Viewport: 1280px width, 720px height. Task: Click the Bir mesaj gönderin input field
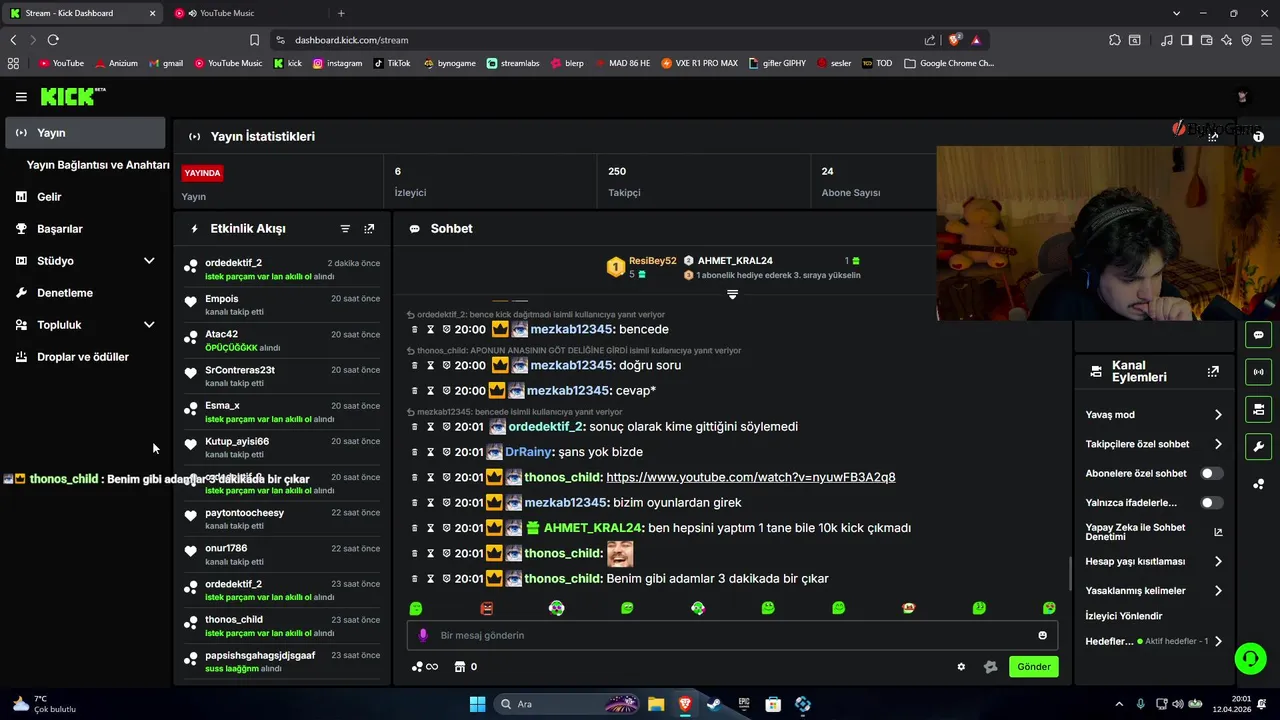pos(732,635)
